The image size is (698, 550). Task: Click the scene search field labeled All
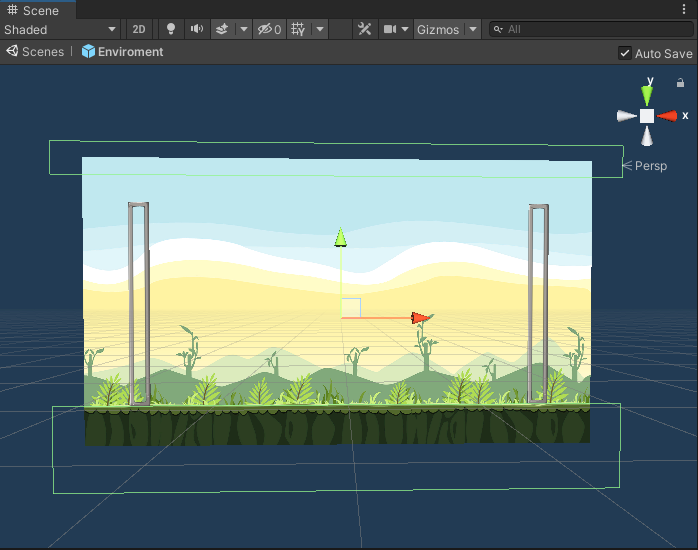591,30
